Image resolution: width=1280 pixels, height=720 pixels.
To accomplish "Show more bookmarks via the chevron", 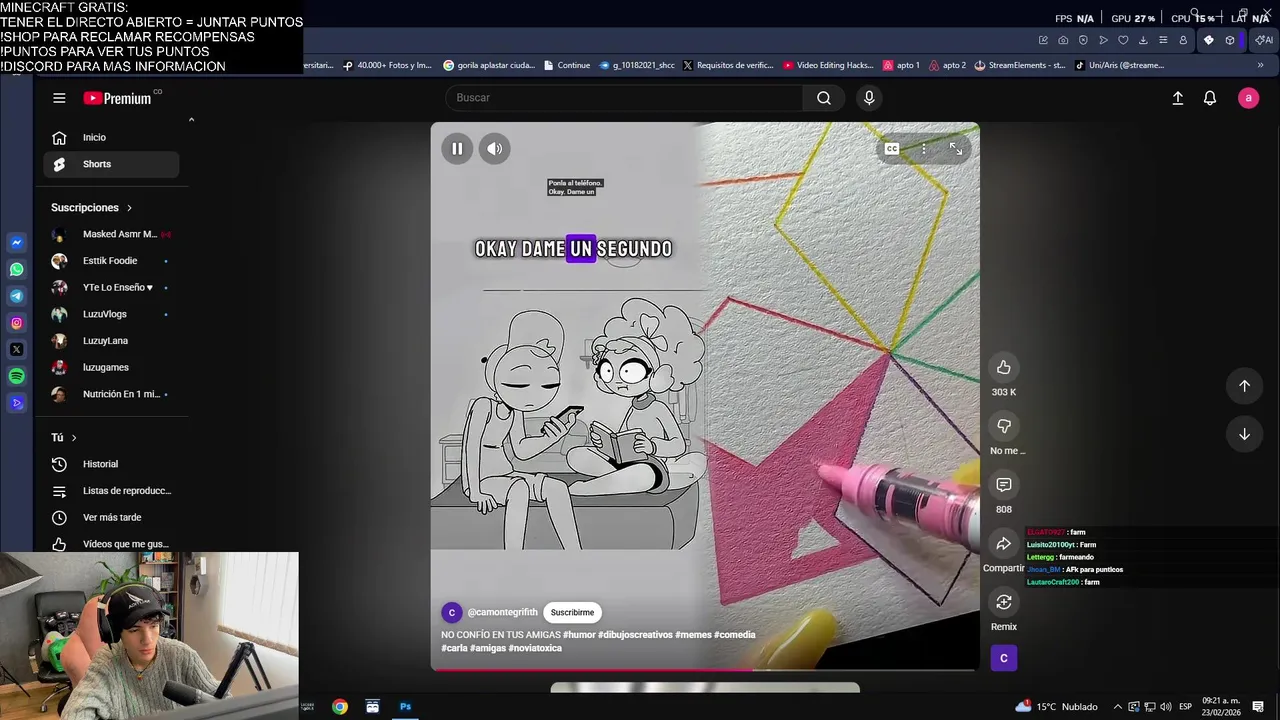I will [1260, 65].
